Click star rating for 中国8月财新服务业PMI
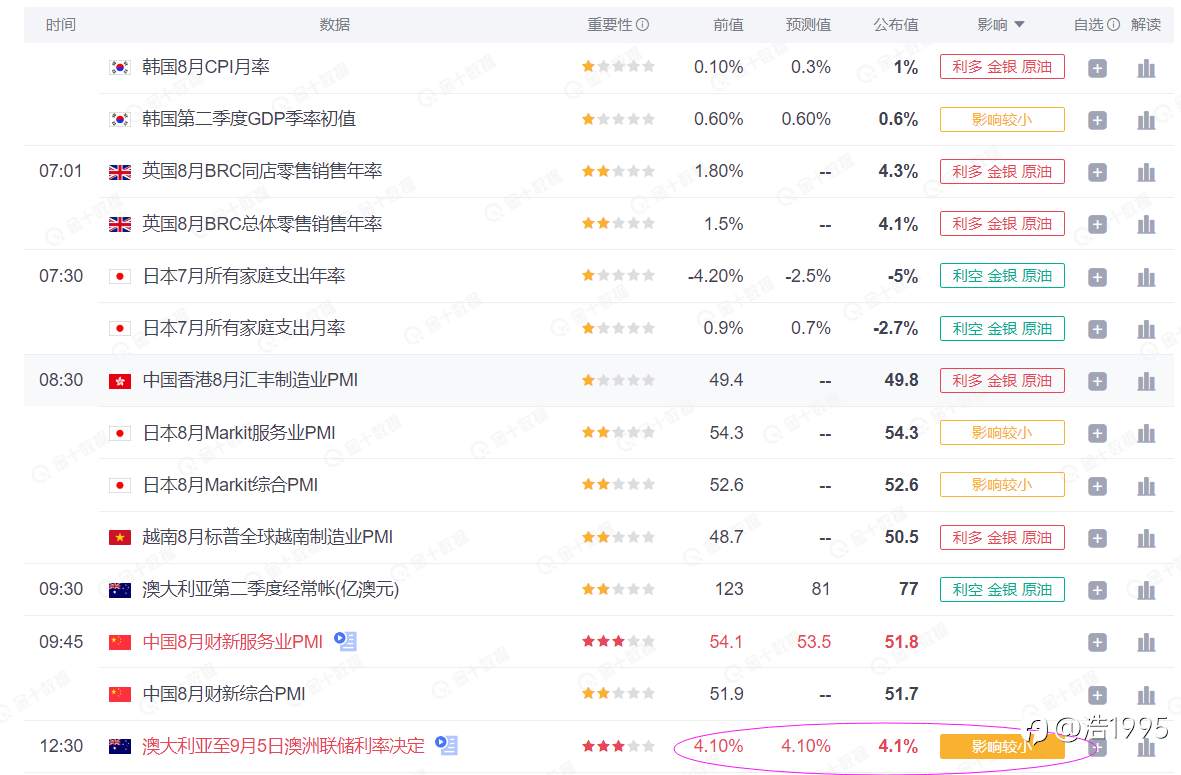 (618, 641)
